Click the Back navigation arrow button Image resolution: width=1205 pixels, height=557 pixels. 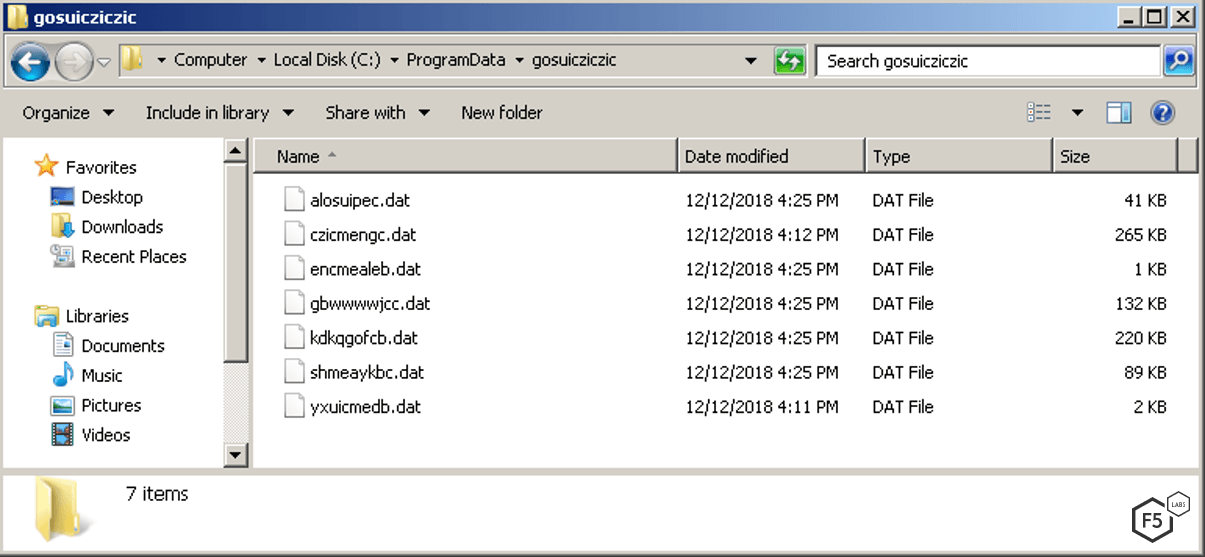tap(31, 63)
